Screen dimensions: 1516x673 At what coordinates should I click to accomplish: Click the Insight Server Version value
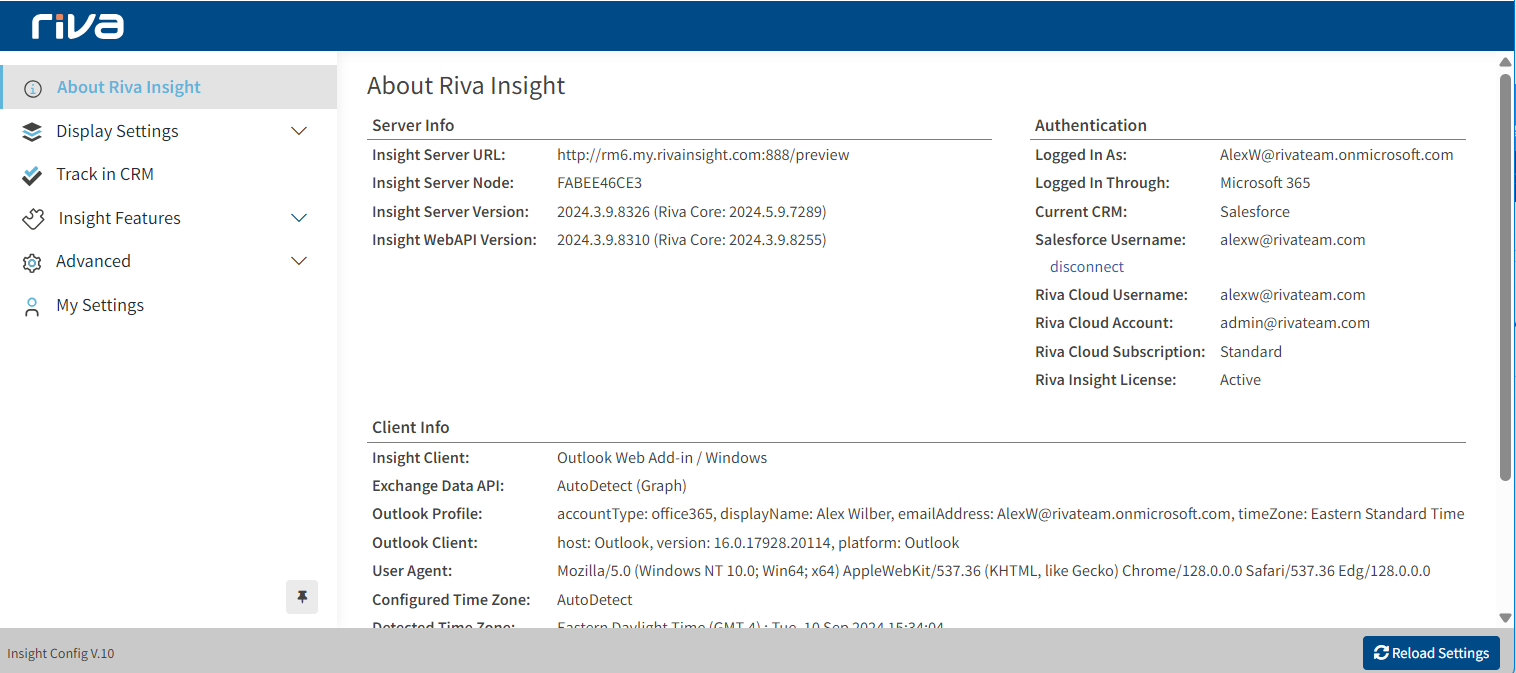[692, 212]
